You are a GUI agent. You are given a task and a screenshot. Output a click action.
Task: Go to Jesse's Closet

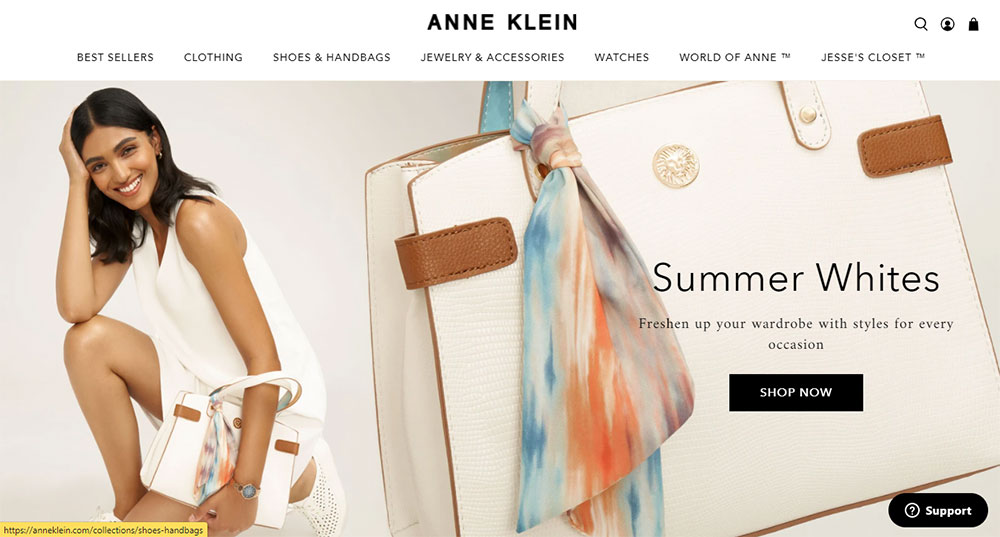coord(872,57)
